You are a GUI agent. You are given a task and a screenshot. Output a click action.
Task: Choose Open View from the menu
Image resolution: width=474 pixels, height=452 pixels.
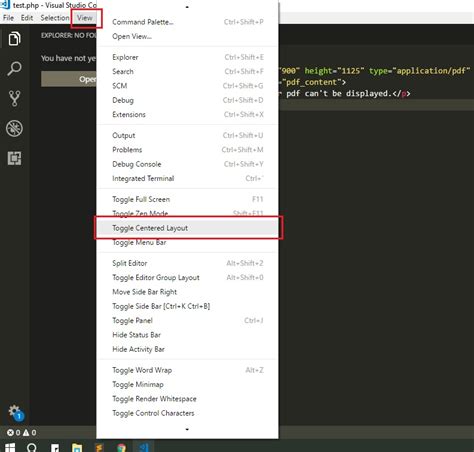coord(187,36)
